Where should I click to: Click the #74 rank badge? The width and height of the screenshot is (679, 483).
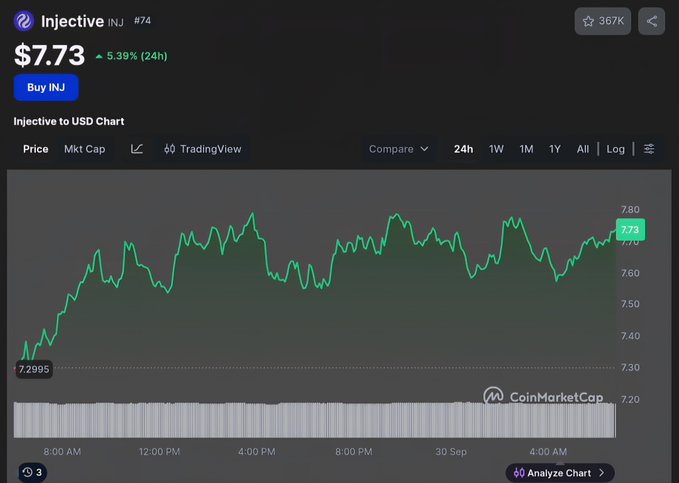pos(142,20)
